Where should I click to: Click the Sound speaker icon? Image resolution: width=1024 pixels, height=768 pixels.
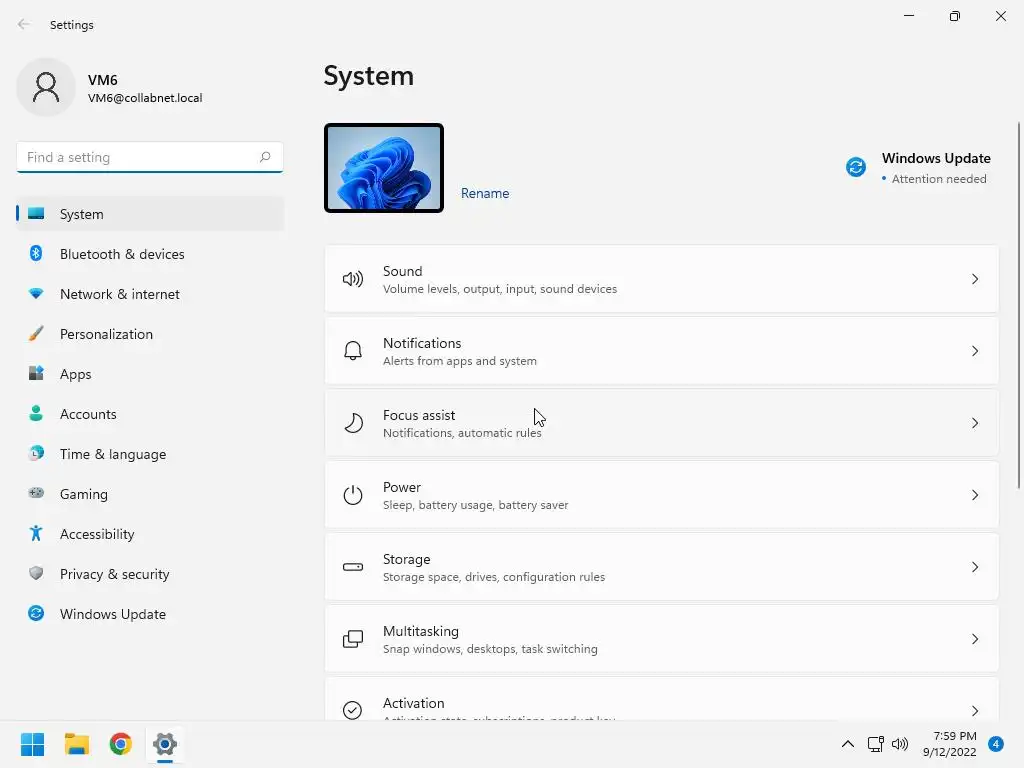point(353,280)
